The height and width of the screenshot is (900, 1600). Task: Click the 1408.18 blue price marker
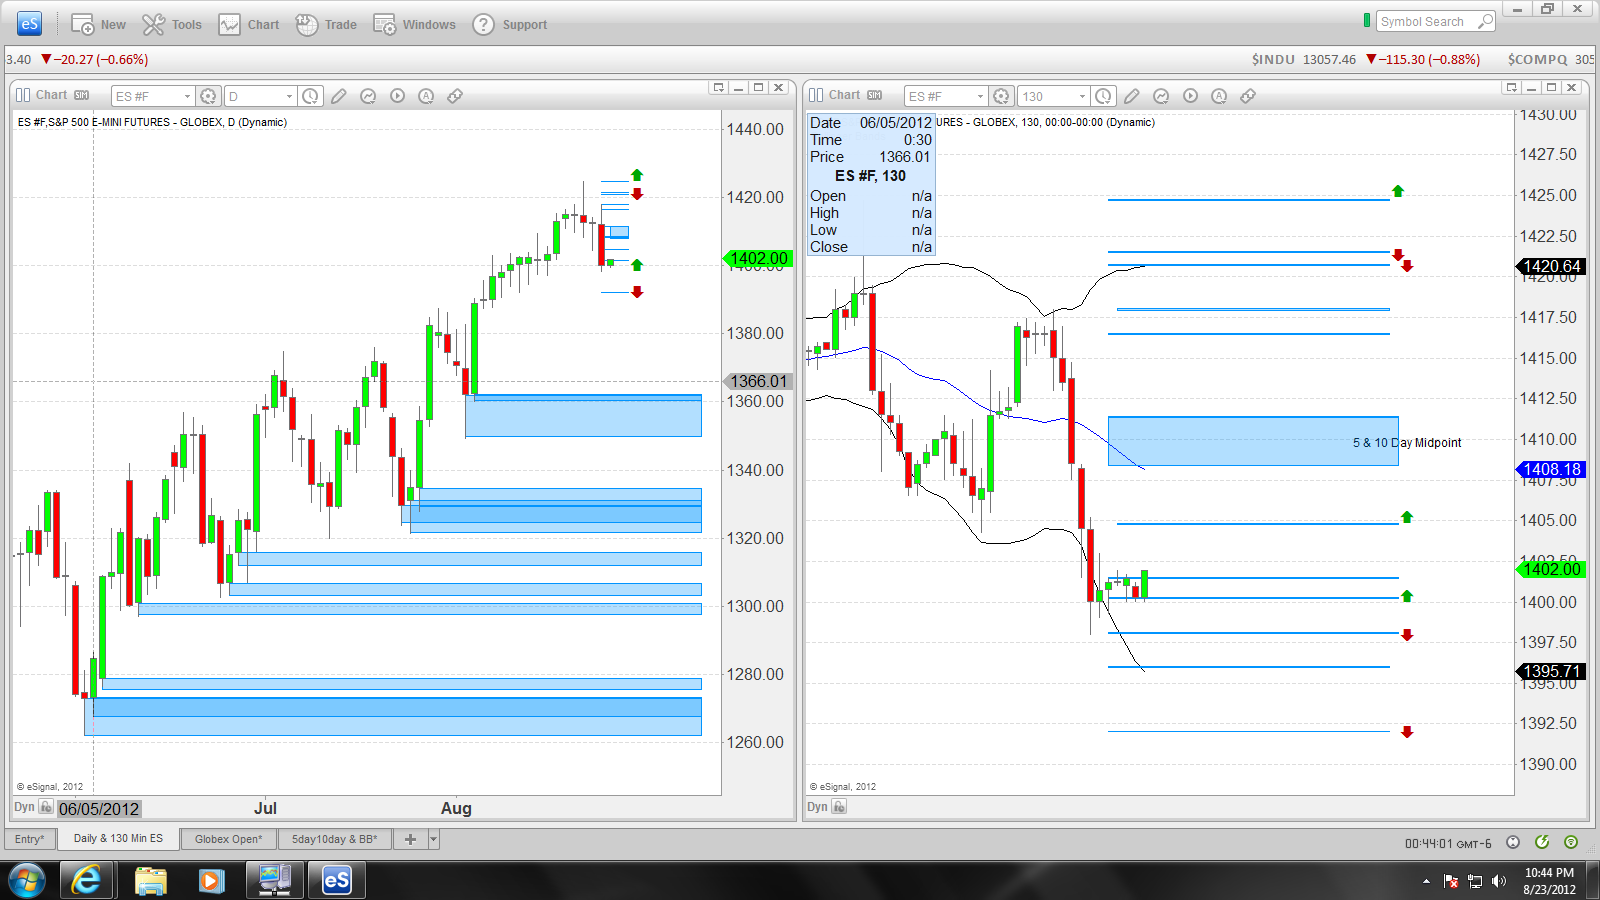pyautogui.click(x=1552, y=469)
